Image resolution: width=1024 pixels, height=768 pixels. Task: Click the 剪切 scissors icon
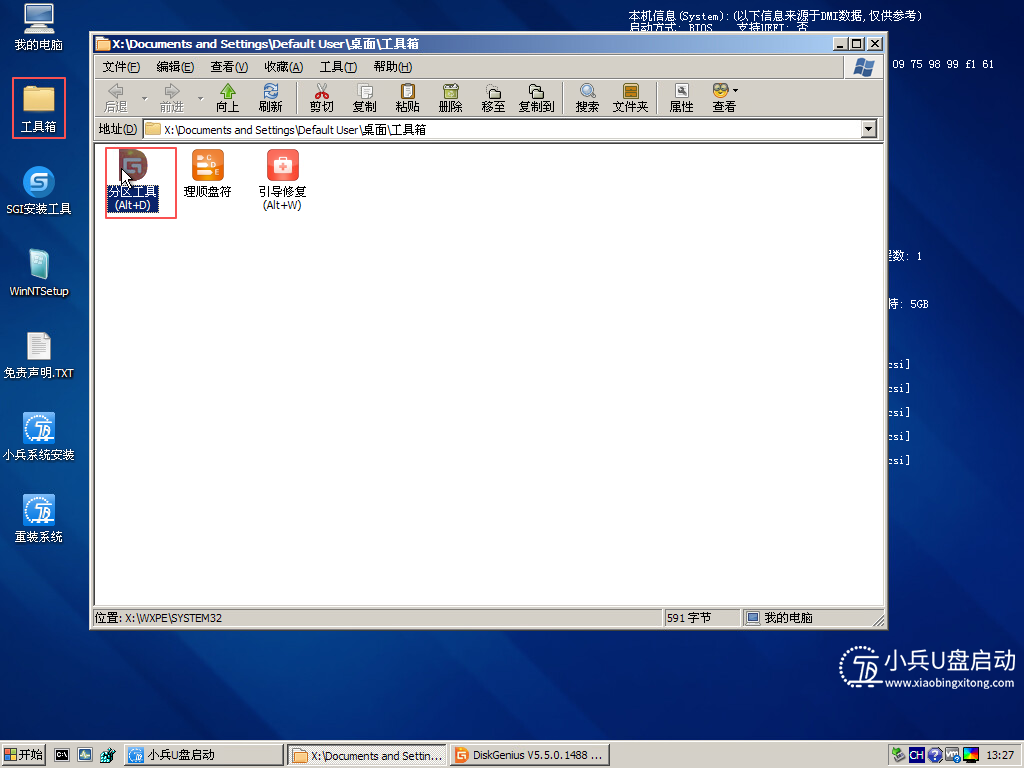(x=321, y=97)
